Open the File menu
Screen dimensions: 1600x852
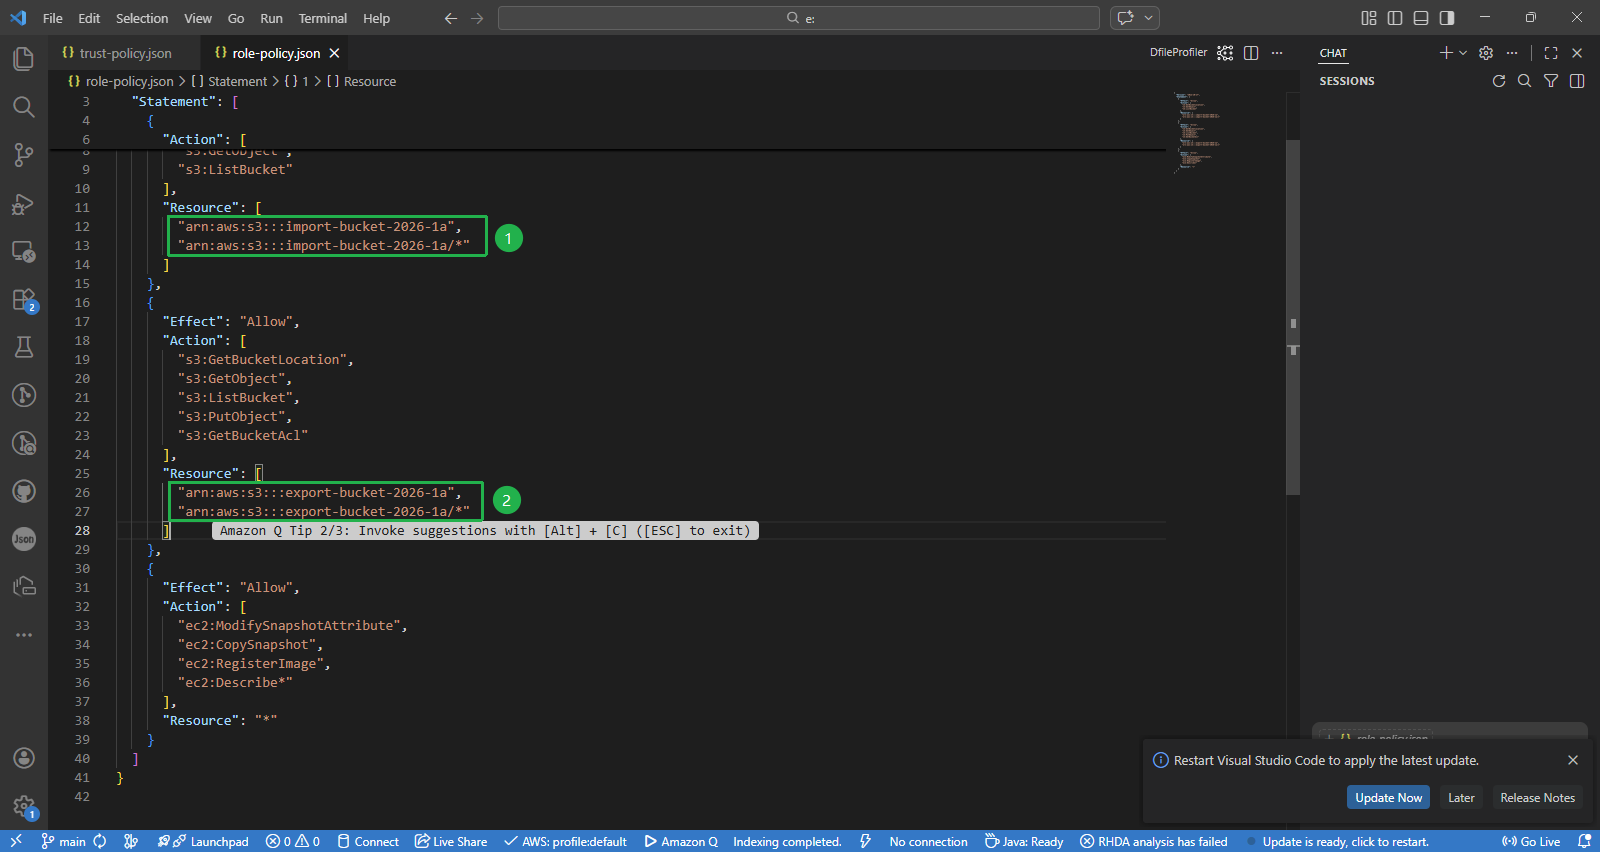(x=53, y=18)
